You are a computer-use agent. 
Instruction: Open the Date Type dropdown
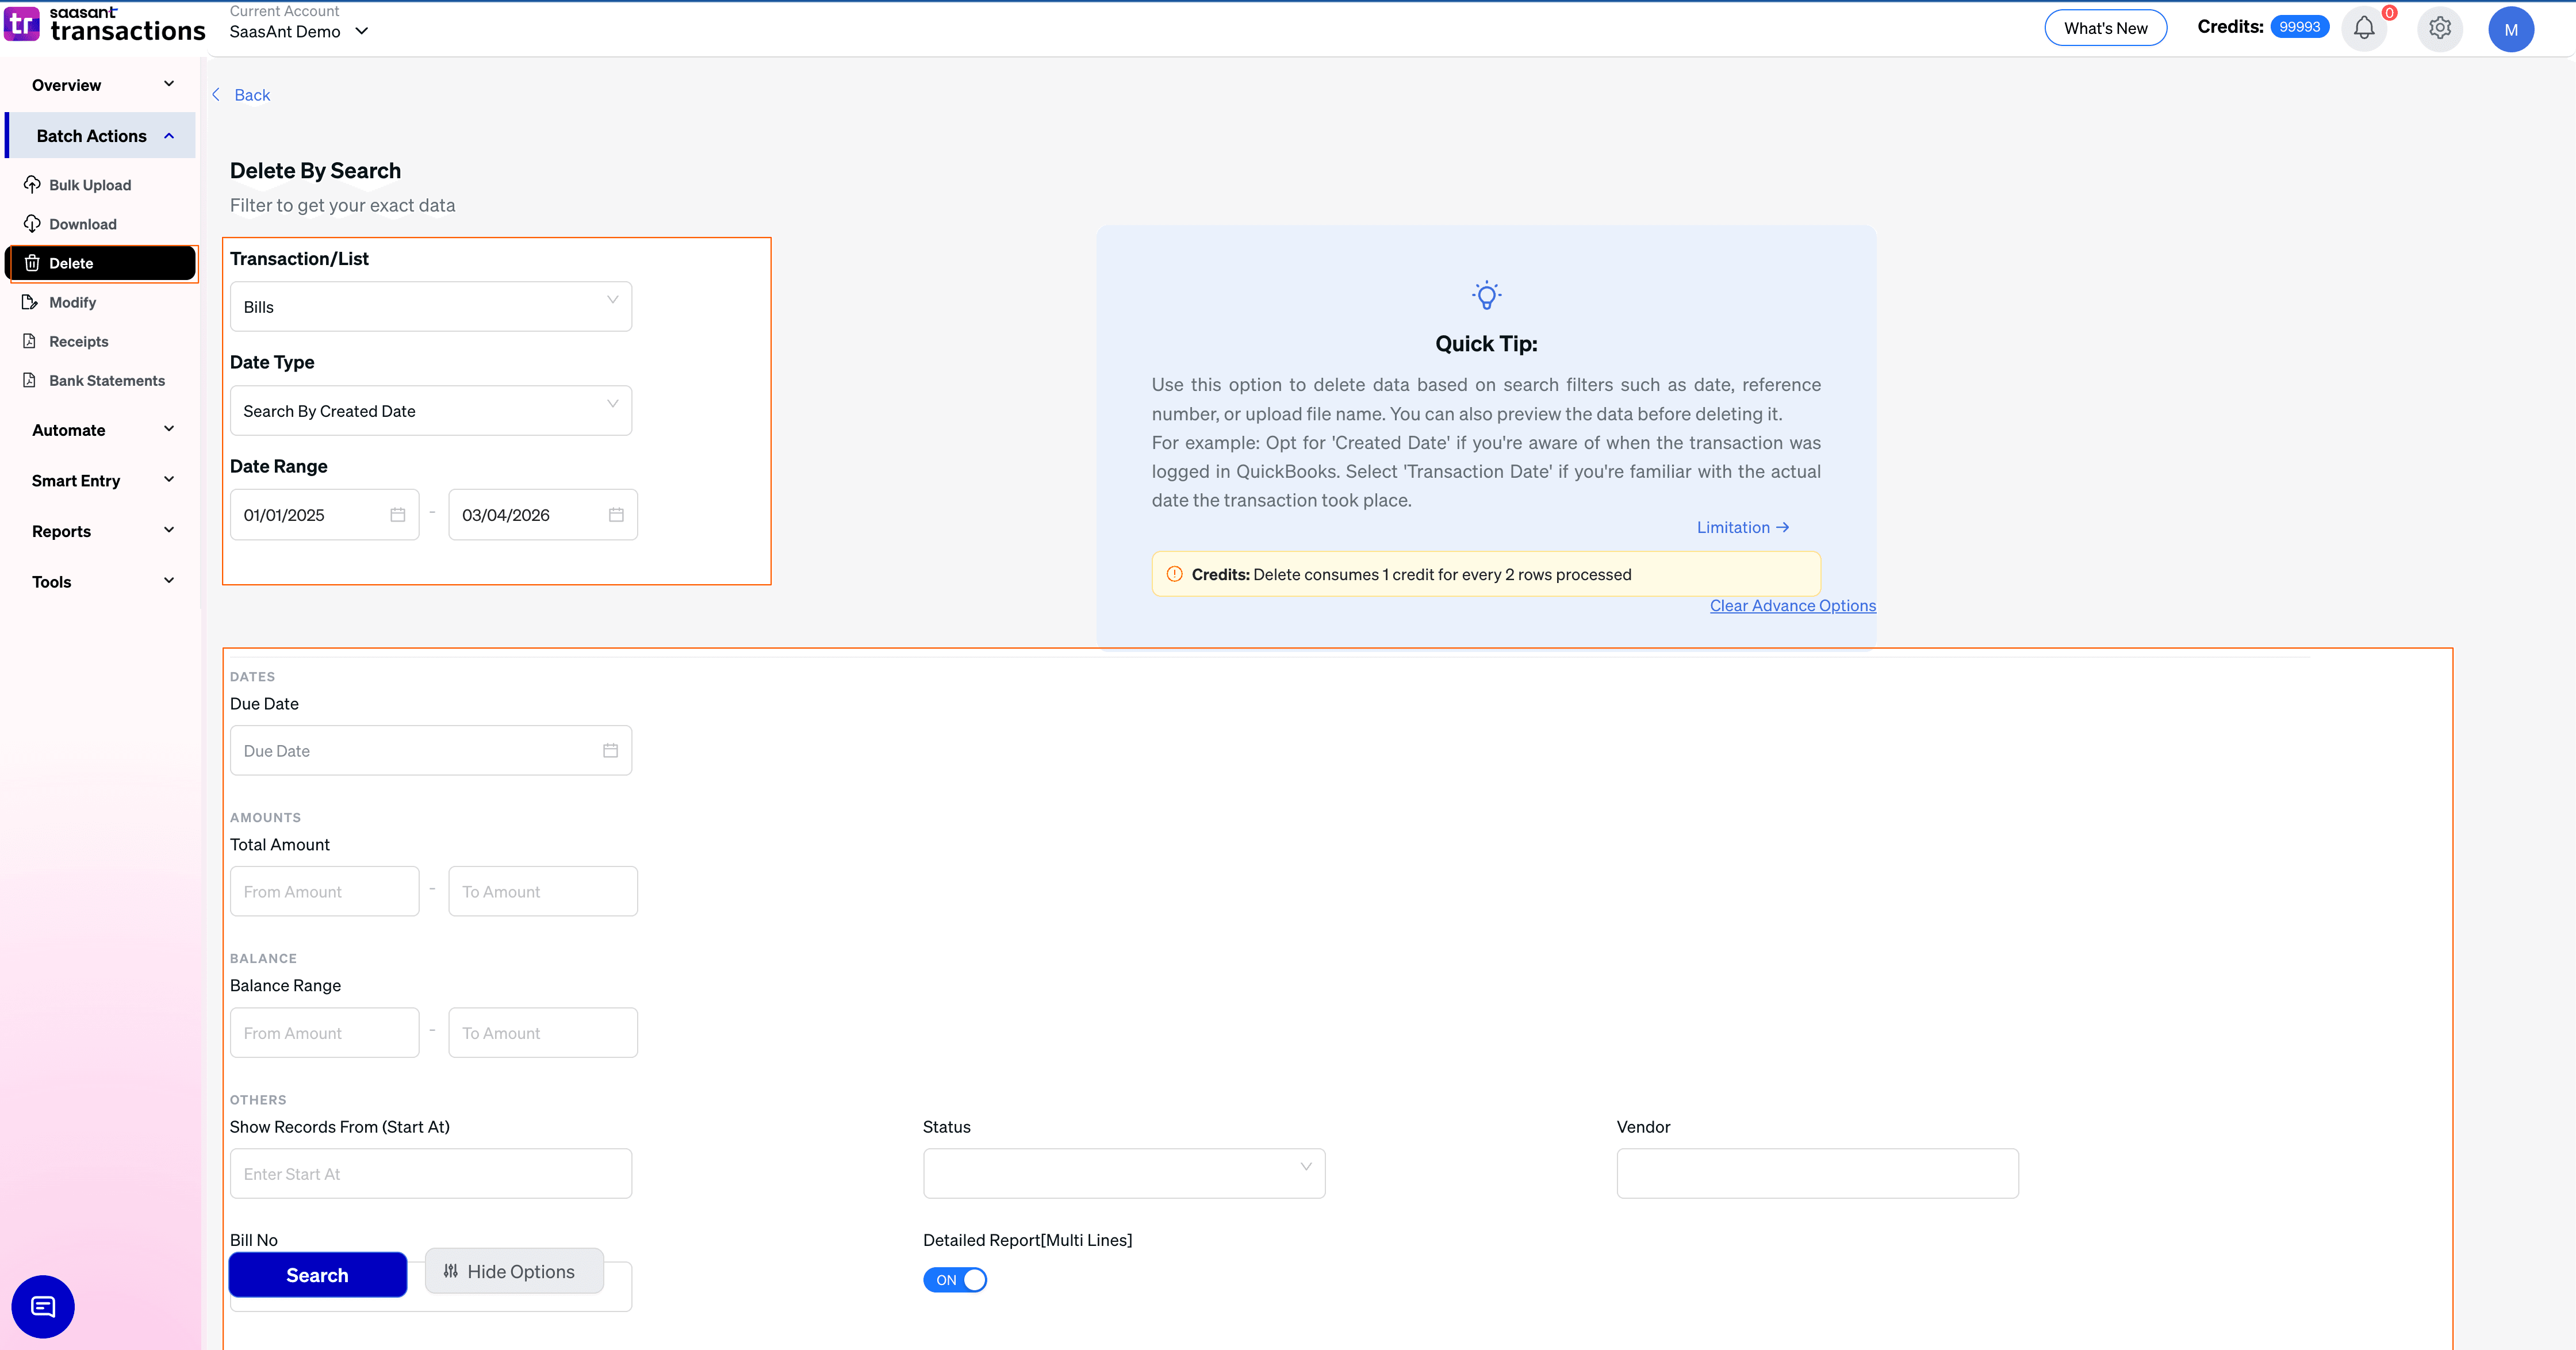pyautogui.click(x=430, y=410)
